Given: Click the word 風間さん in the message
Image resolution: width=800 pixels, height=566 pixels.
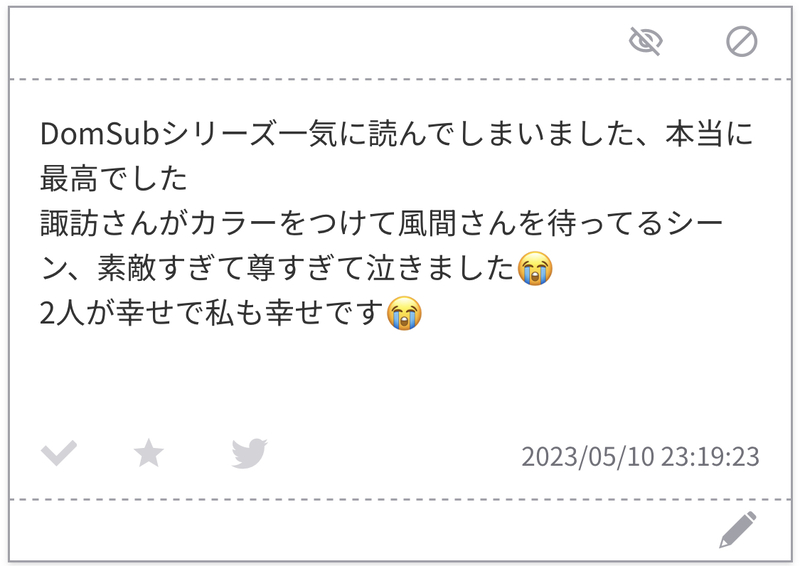Looking at the screenshot, I should click(x=442, y=224).
